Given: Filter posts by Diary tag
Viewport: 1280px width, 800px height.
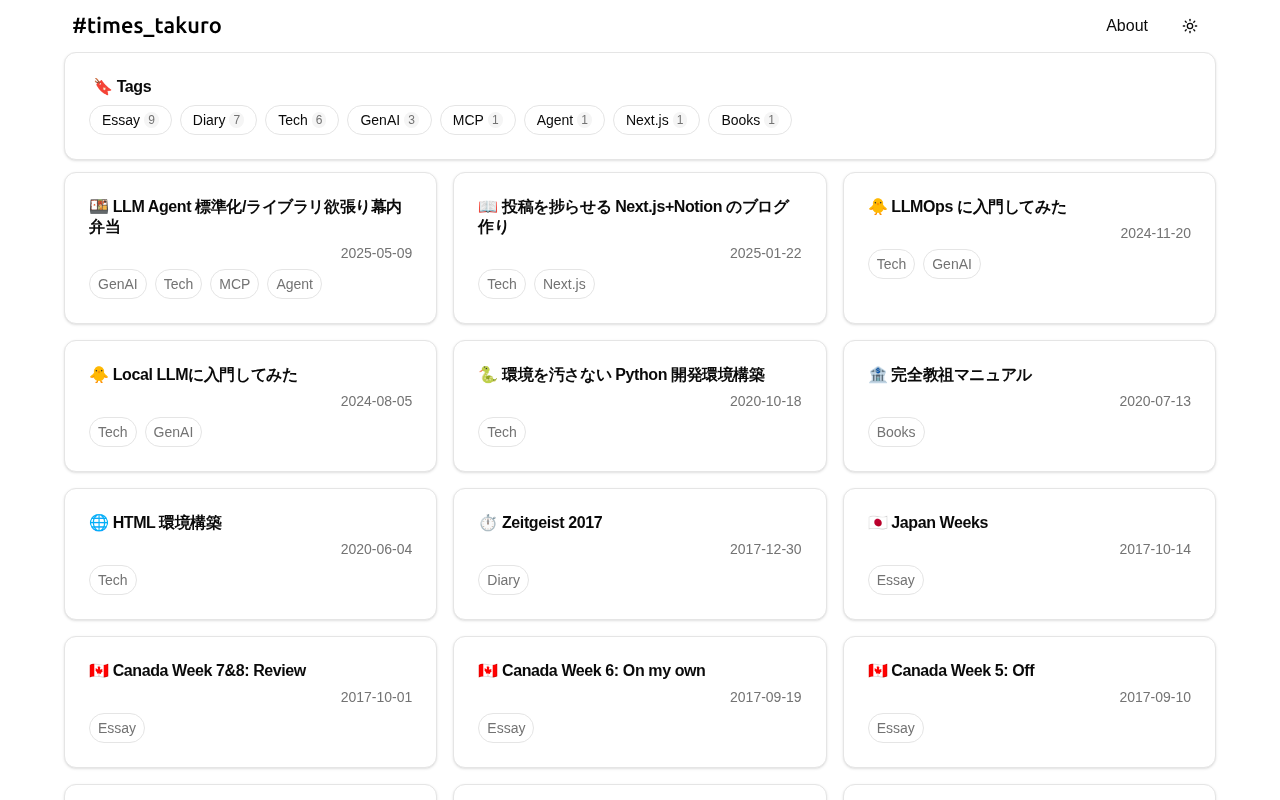Looking at the screenshot, I should point(218,120).
